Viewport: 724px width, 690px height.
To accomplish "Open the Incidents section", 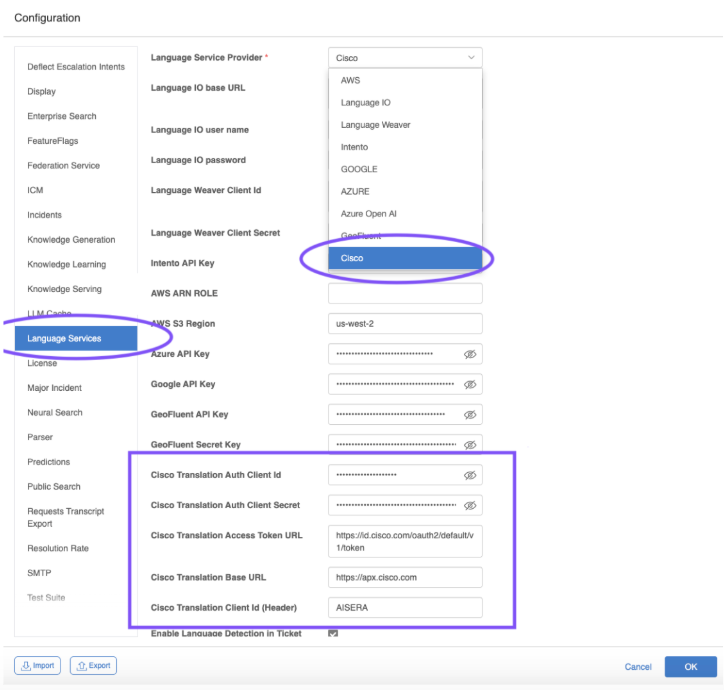I will (x=76, y=215).
